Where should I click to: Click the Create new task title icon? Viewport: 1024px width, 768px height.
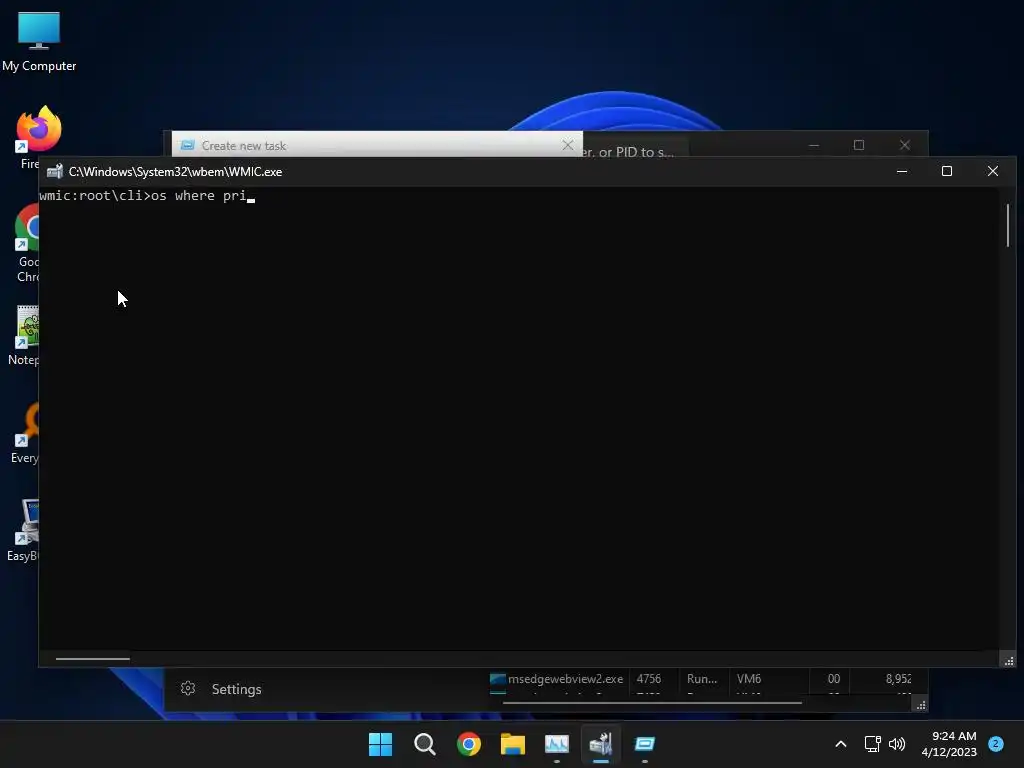pos(187,145)
